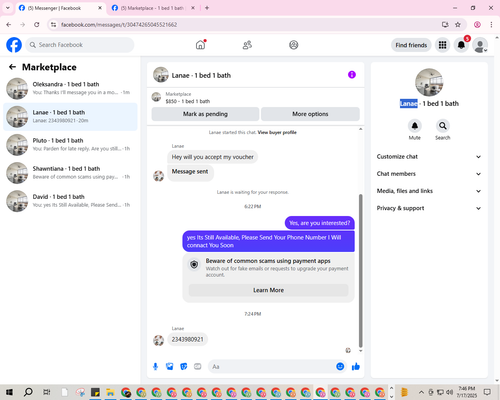The width and height of the screenshot is (500, 400).
Task: Search in conversation using magnifier icon
Action: point(442,126)
